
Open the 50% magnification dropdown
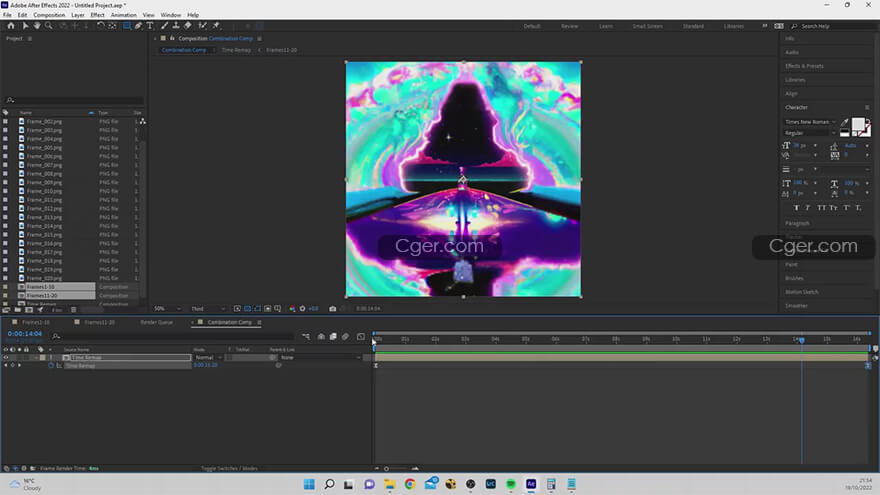(x=167, y=309)
